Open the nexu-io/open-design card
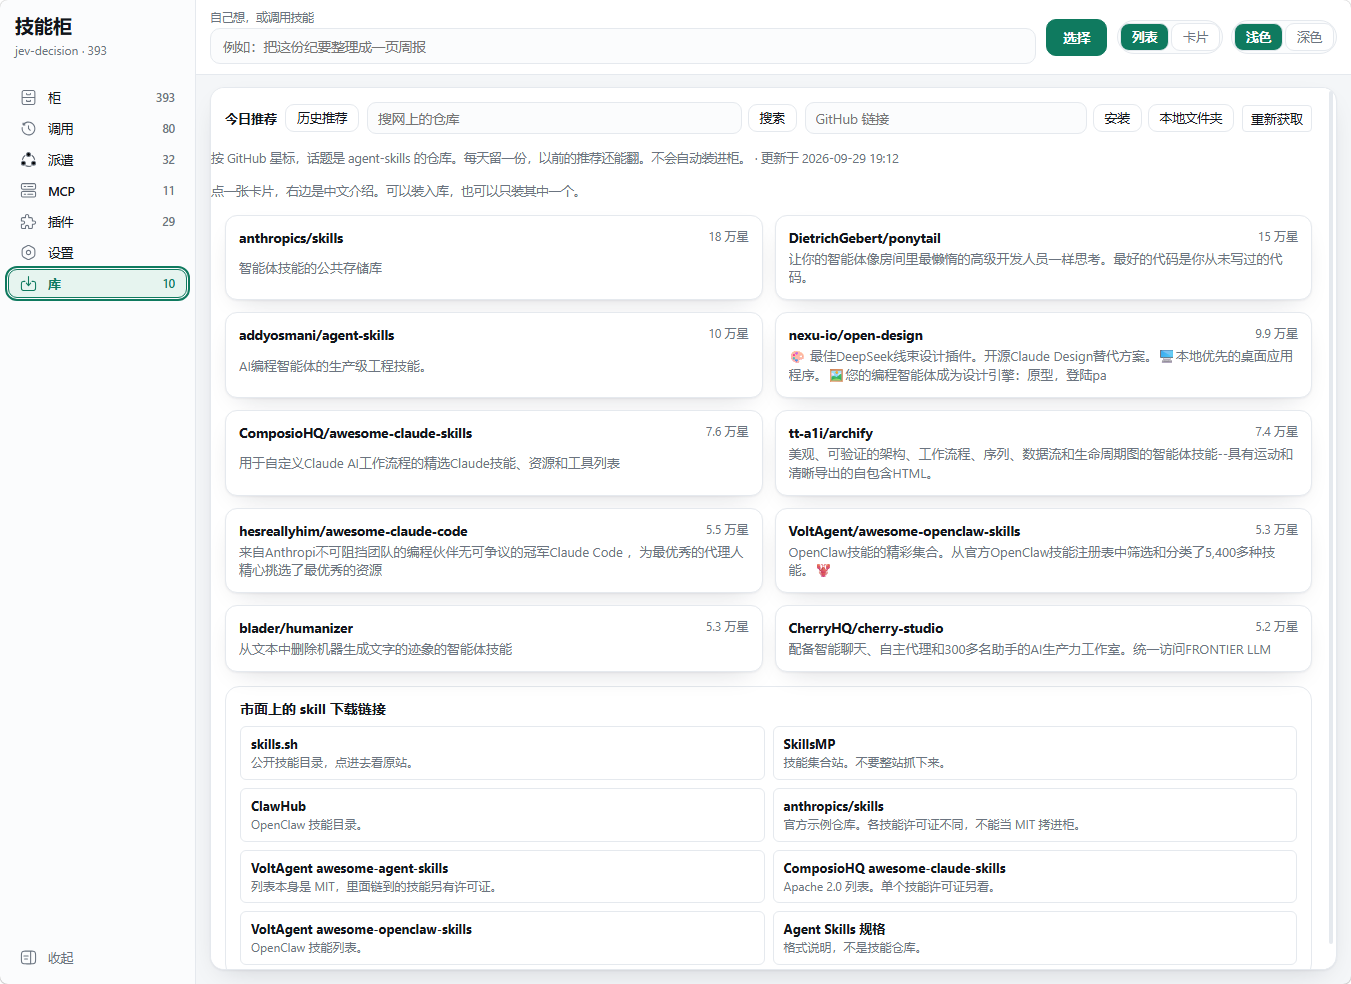The height and width of the screenshot is (984, 1351). pyautogui.click(x=1043, y=355)
